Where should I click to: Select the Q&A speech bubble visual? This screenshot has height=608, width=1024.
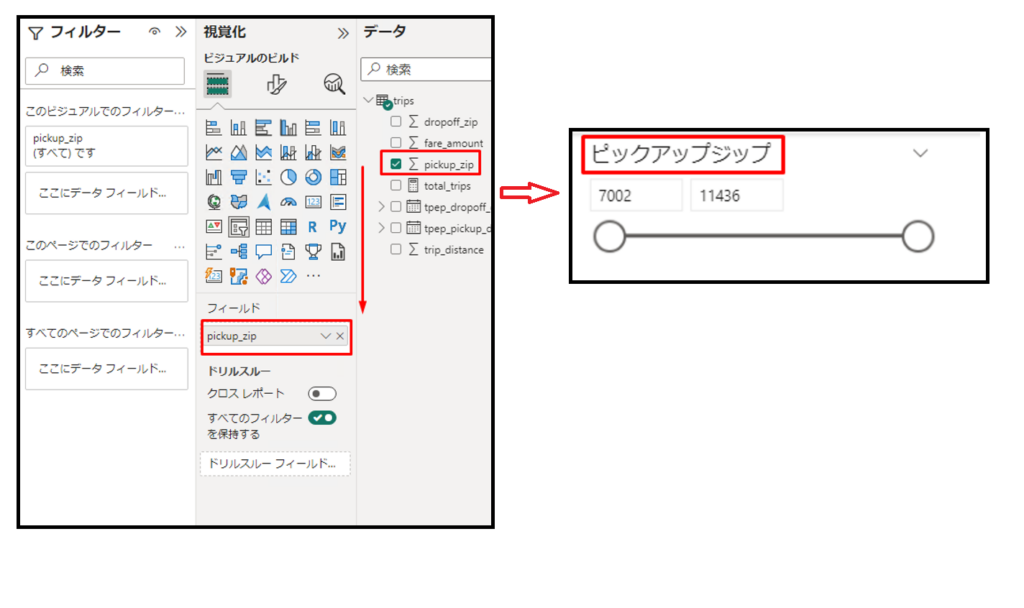pyautogui.click(x=263, y=251)
